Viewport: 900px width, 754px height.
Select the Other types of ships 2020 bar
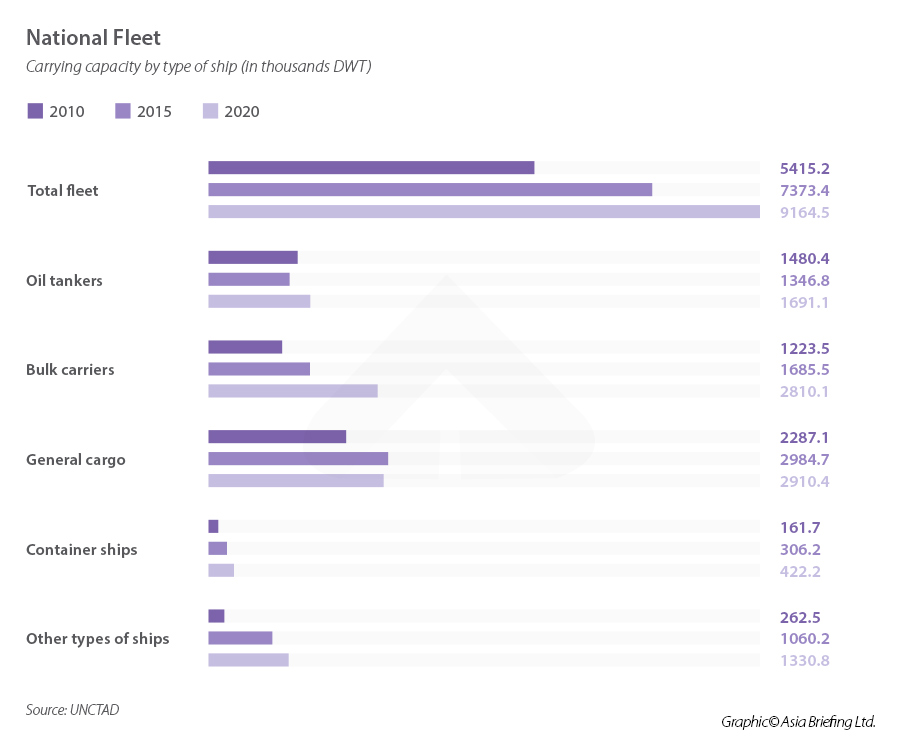click(248, 660)
